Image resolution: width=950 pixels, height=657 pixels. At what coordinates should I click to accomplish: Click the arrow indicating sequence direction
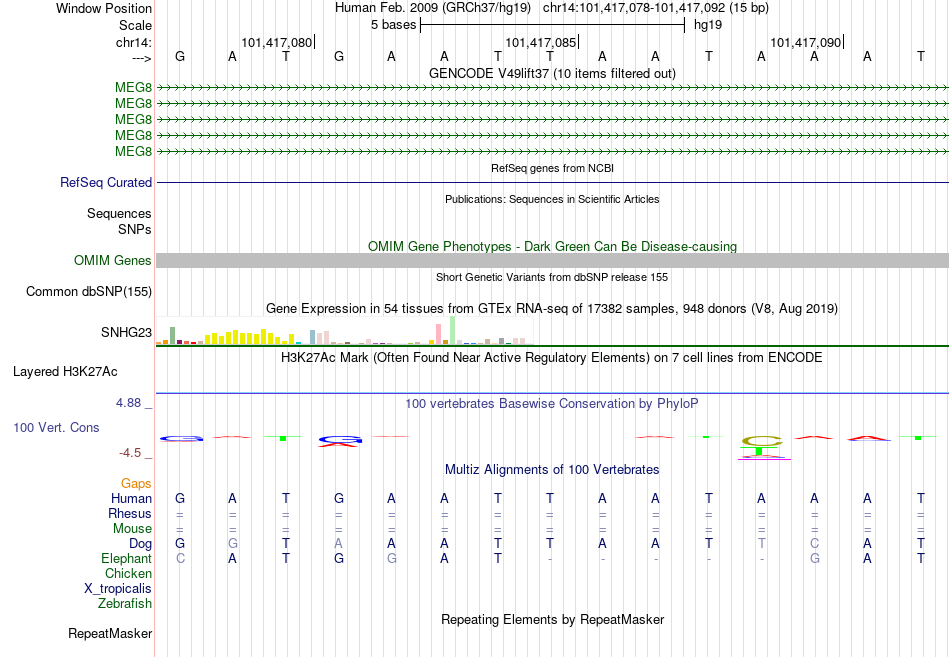[x=142, y=58]
